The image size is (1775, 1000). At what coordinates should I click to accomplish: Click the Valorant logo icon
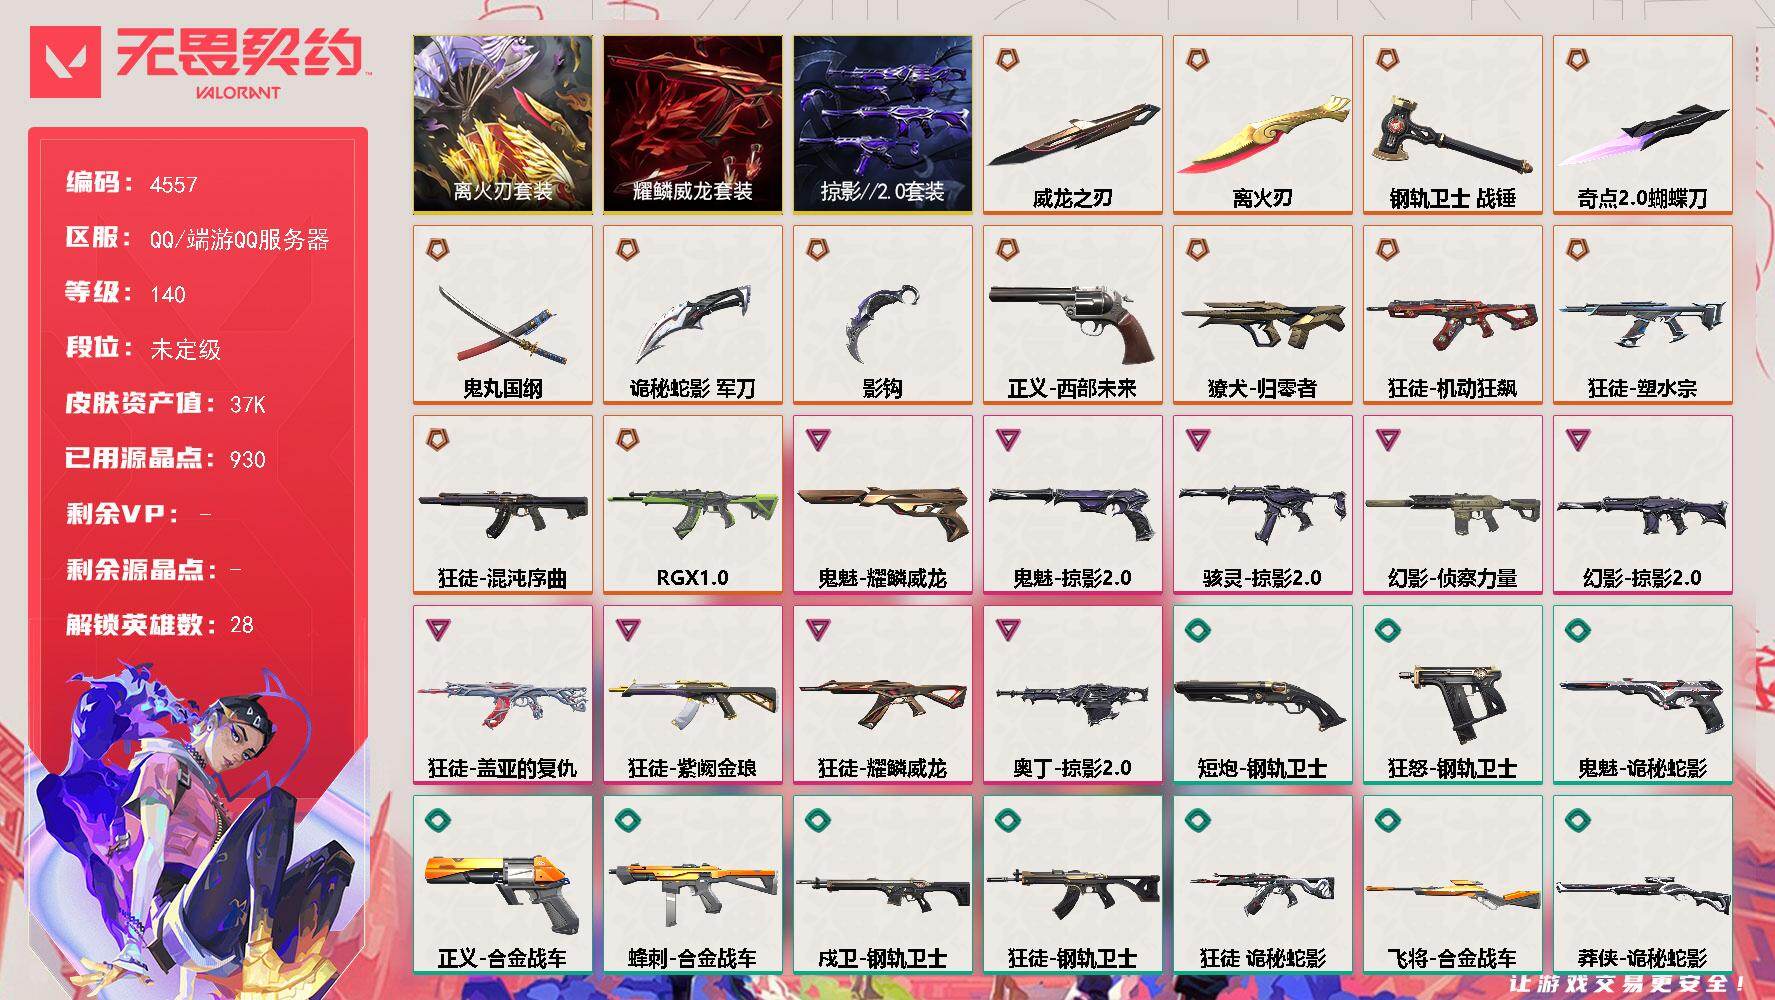65,62
